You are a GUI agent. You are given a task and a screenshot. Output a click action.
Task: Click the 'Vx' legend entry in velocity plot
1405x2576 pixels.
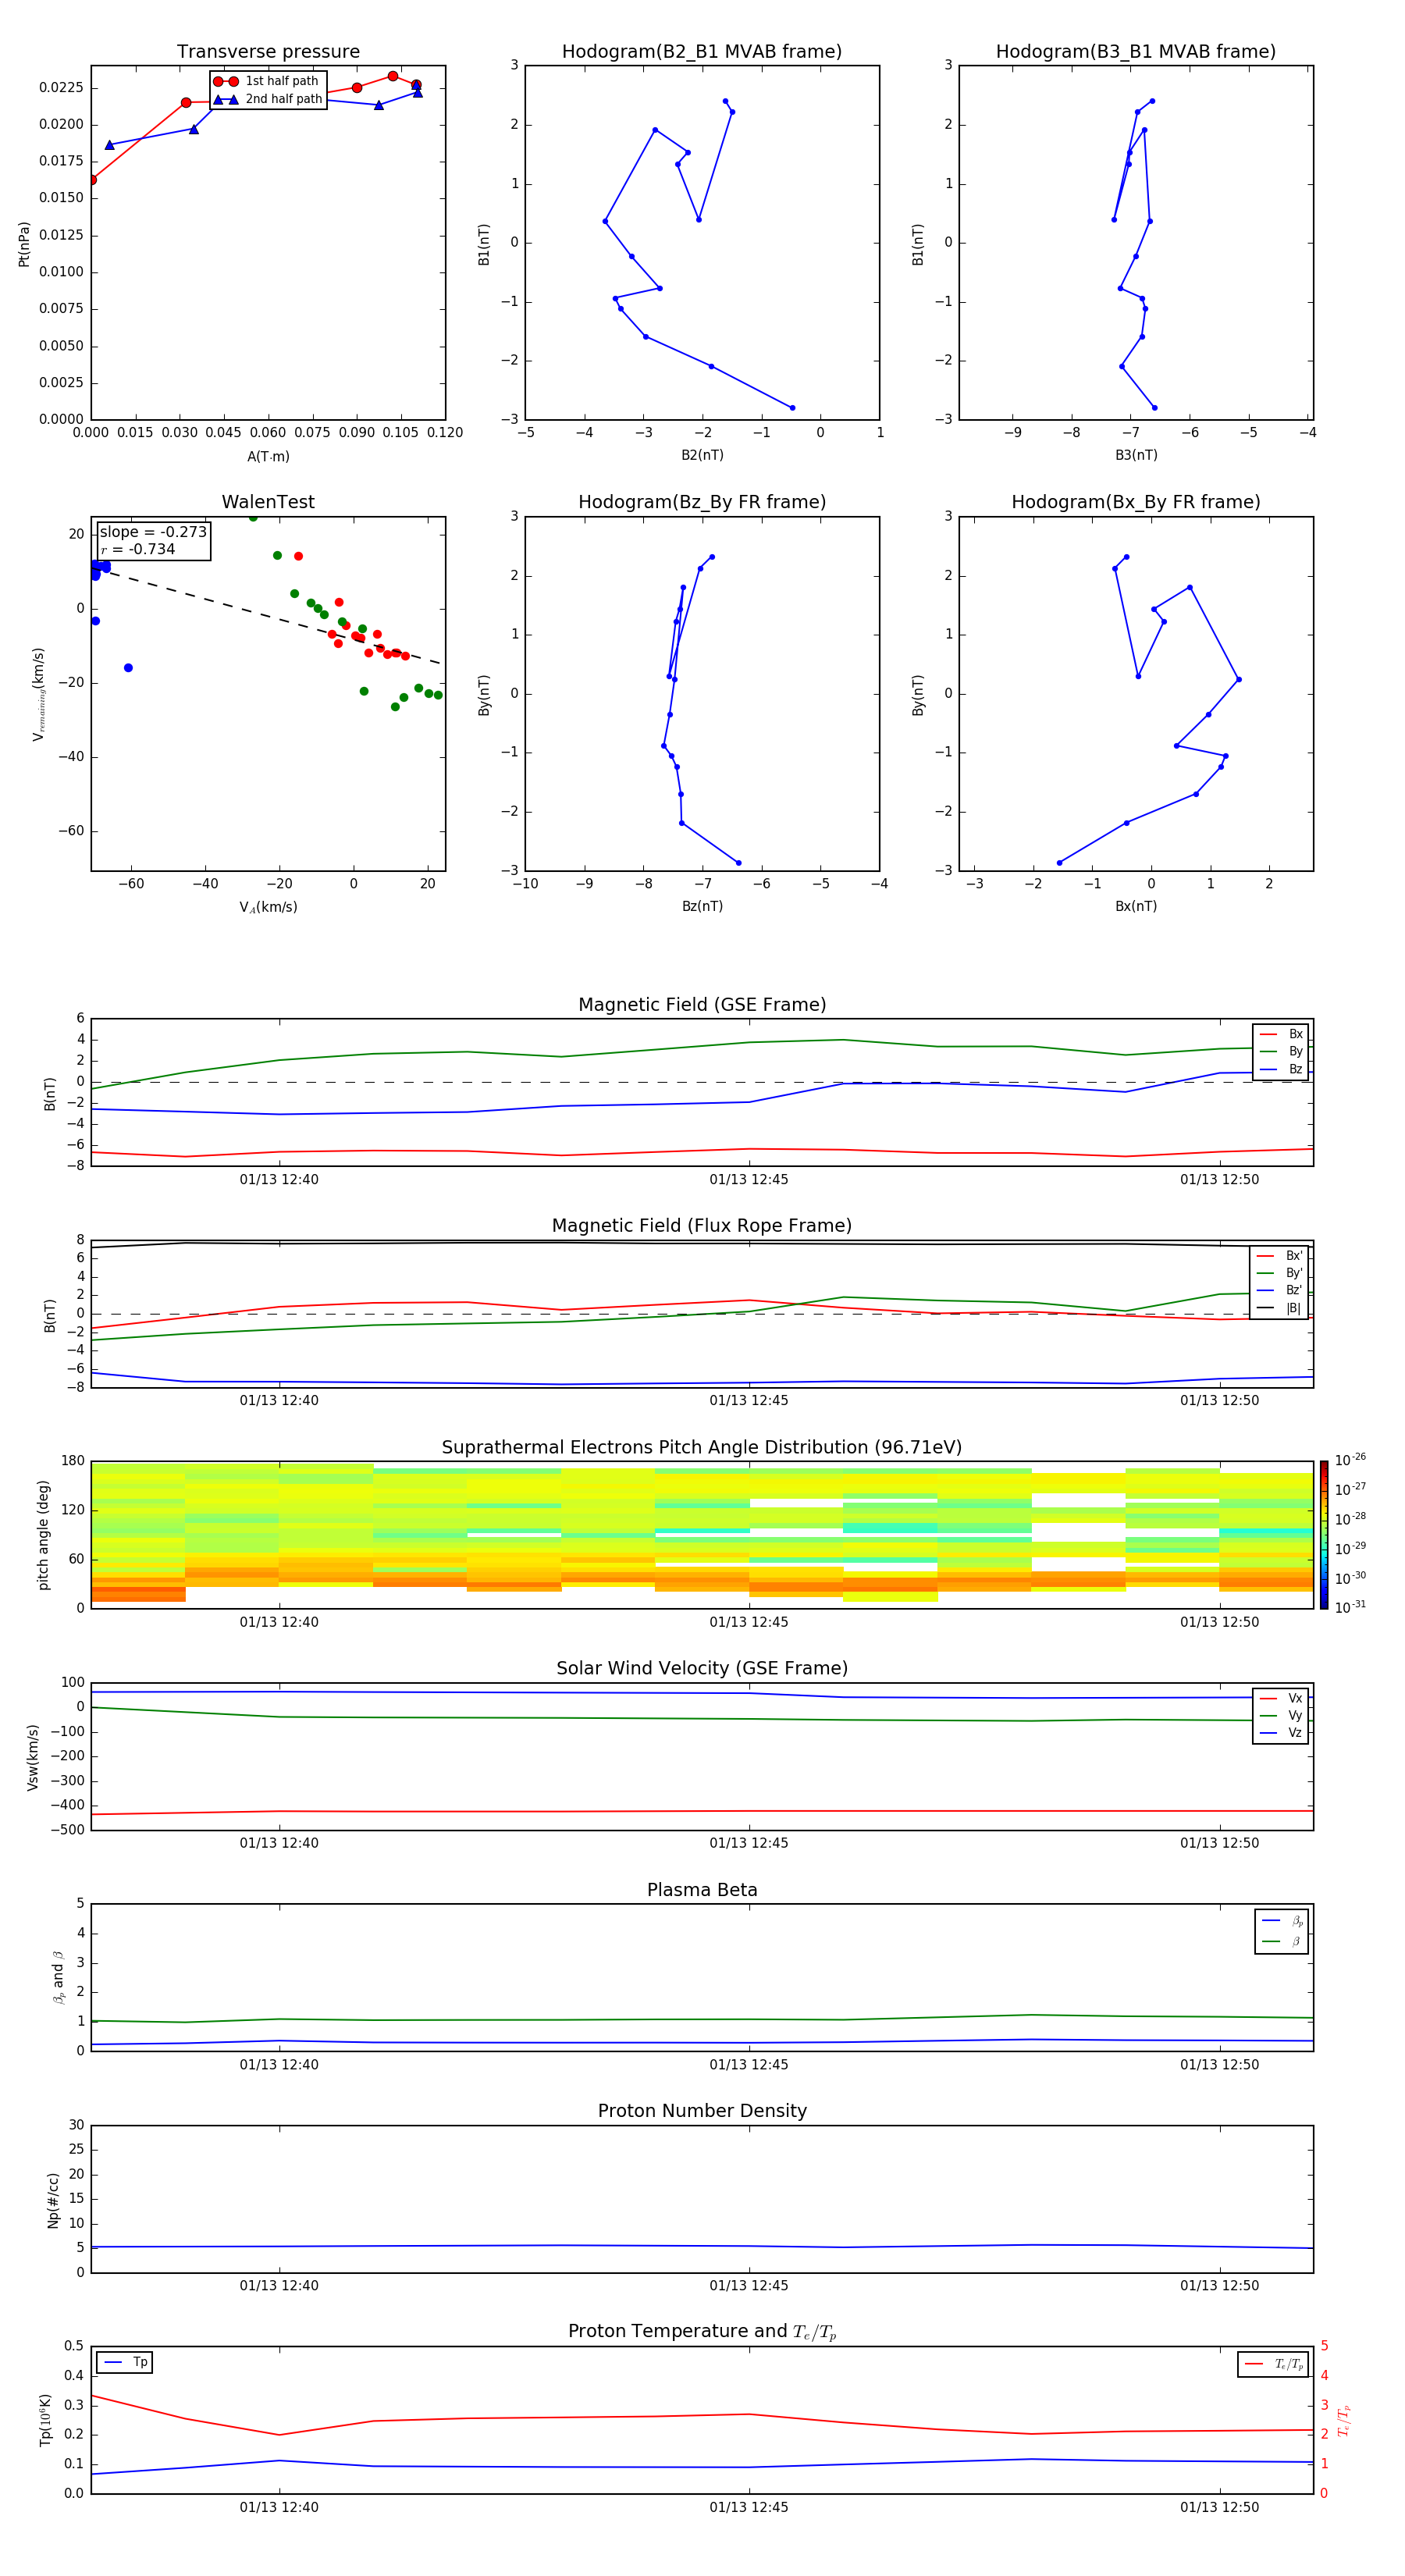tap(1281, 1698)
